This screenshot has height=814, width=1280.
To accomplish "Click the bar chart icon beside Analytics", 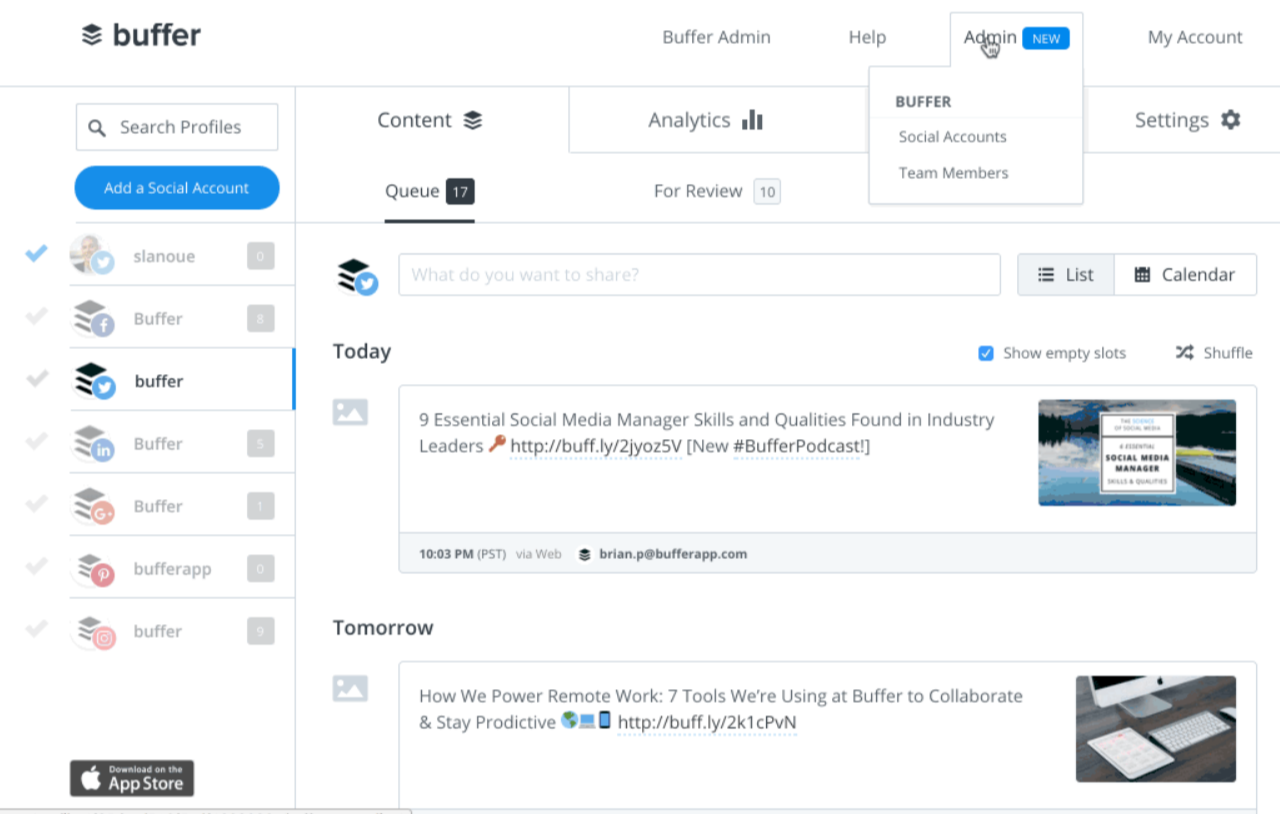I will coord(752,120).
